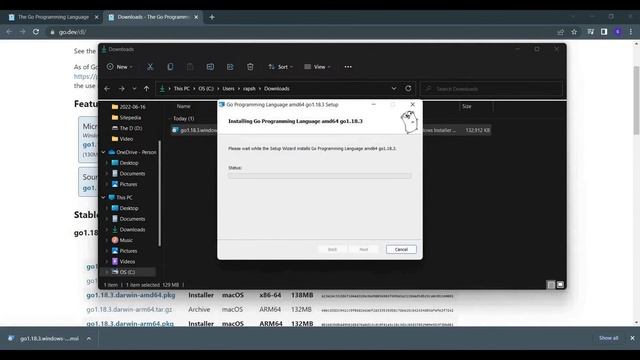Image resolution: width=640 pixels, height=360 pixels.
Task: Click the Explorer sidebar scrollbar
Action: pos(159,193)
